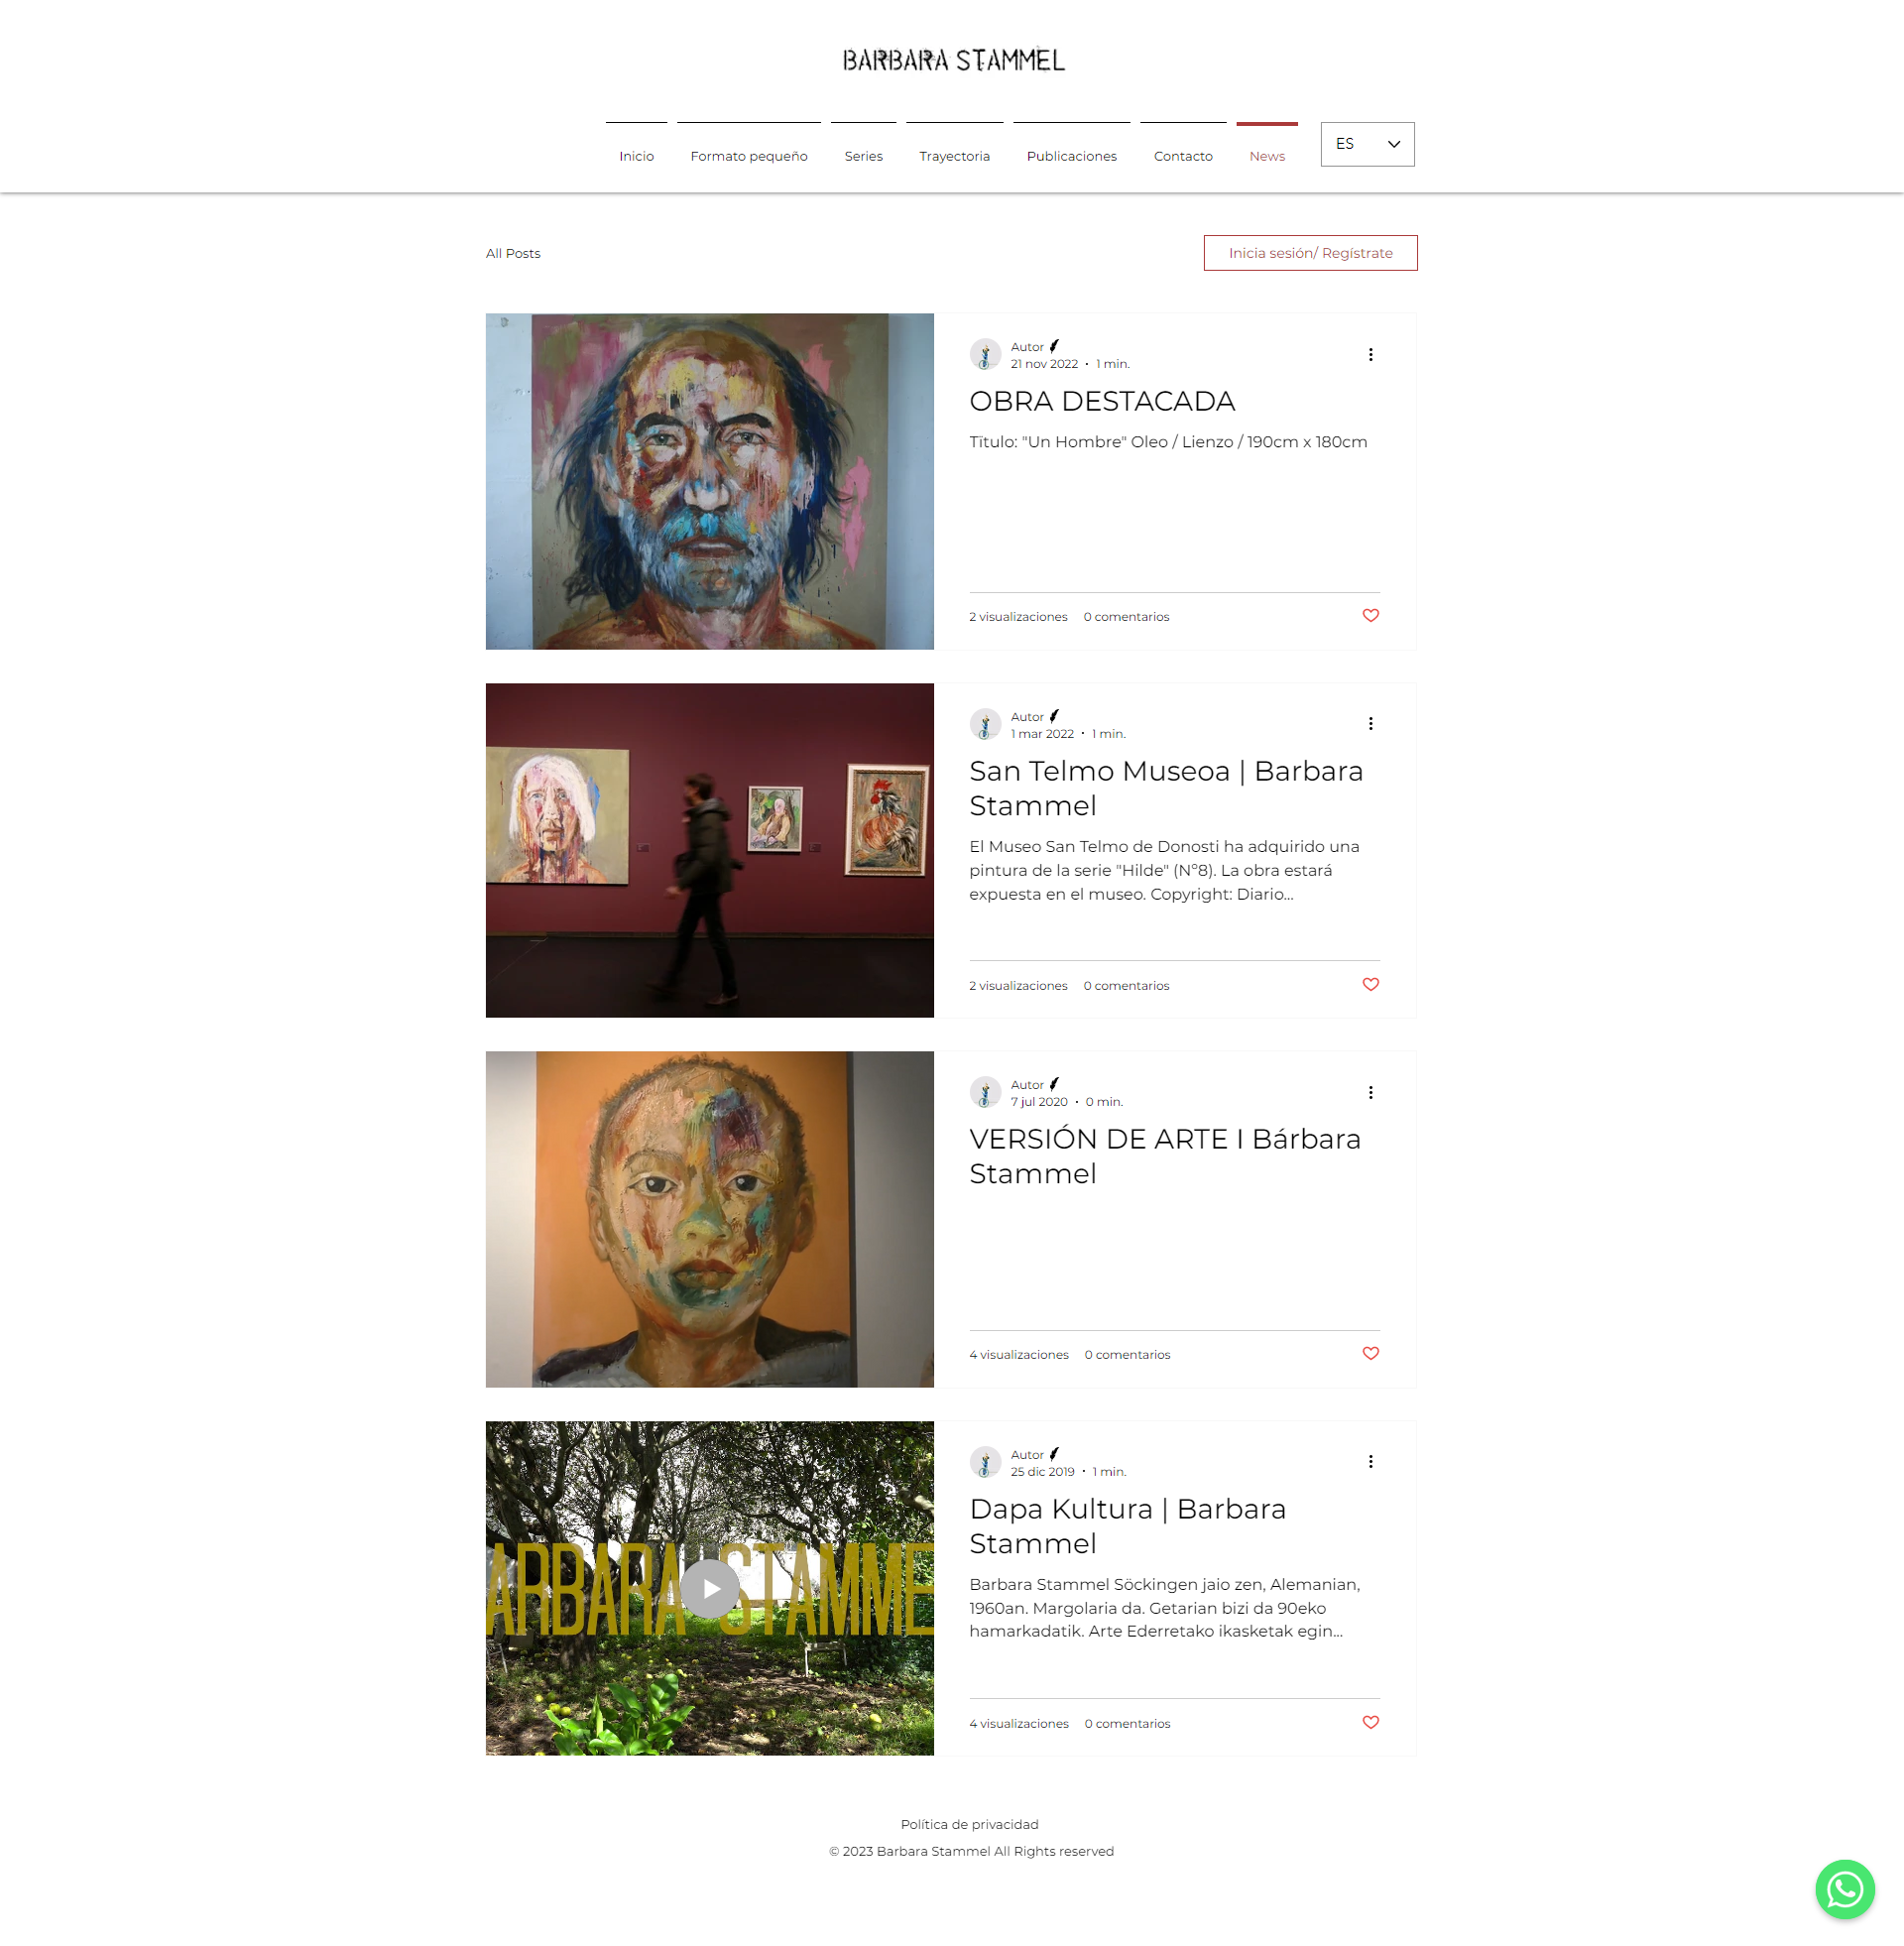The image size is (1904, 1946).
Task: Open three-dot menu on Dapa Kultura post
Action: (x=1370, y=1462)
